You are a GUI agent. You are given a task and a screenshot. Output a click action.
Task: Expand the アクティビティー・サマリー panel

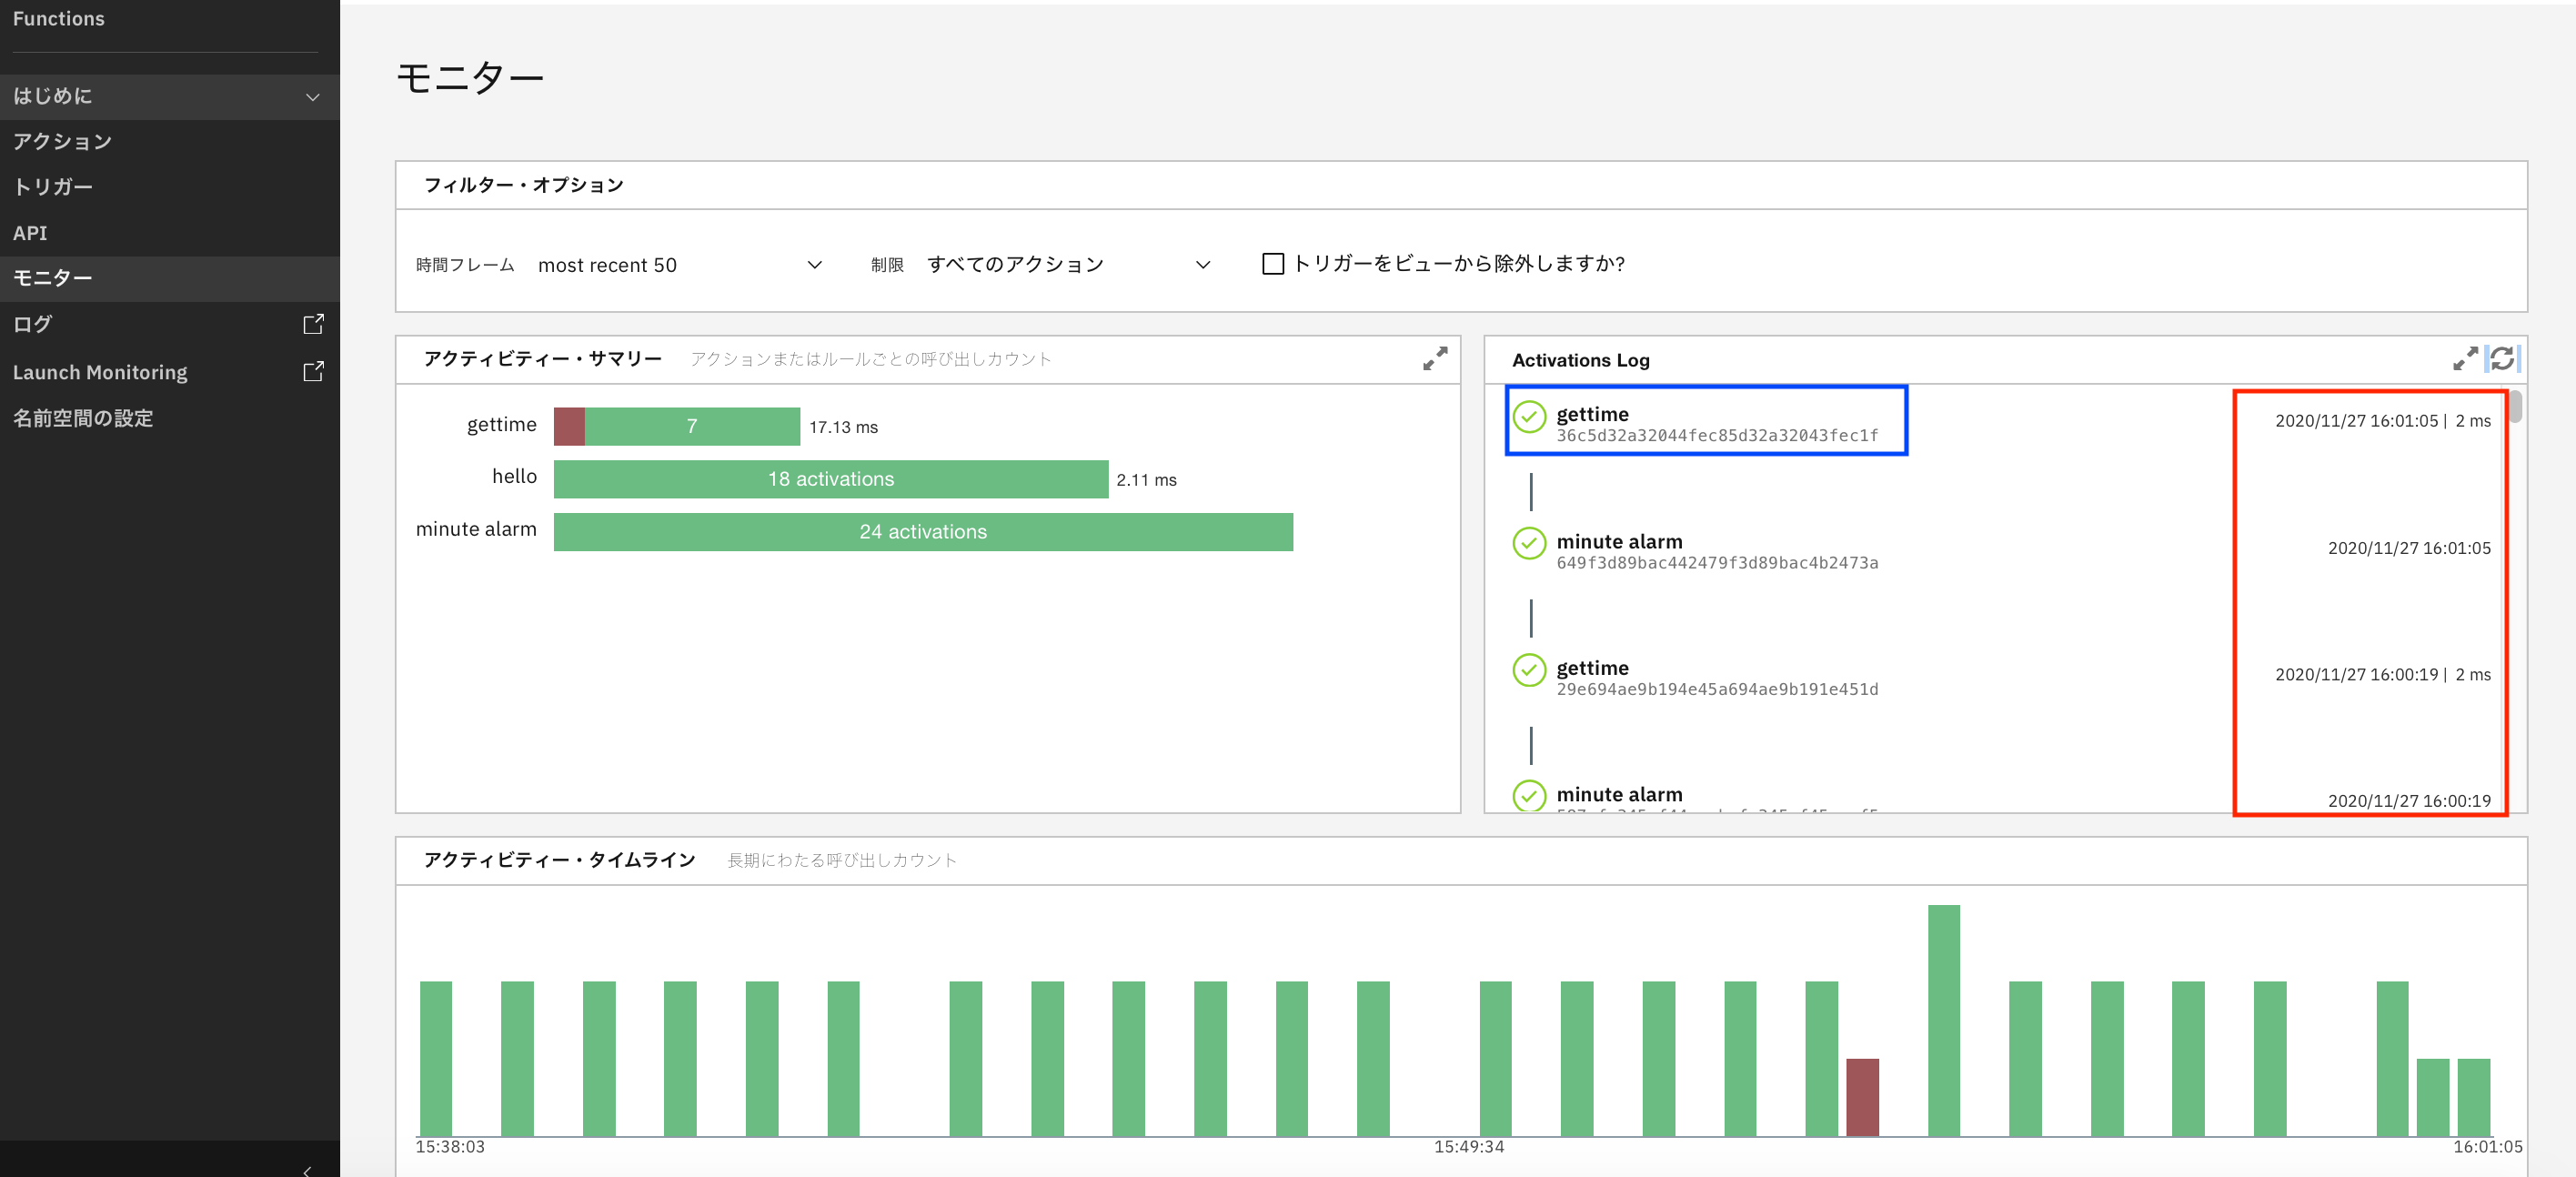click(1436, 358)
